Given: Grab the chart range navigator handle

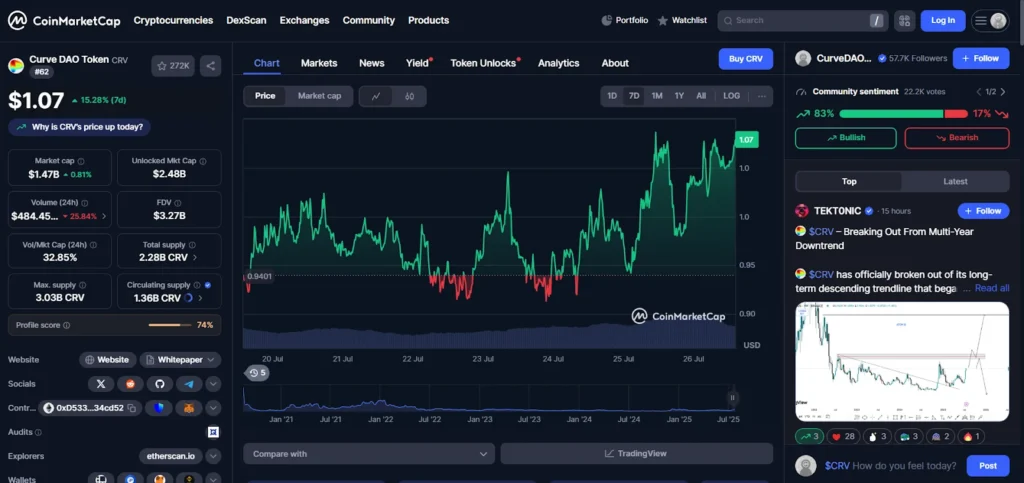Looking at the screenshot, I should [733, 397].
